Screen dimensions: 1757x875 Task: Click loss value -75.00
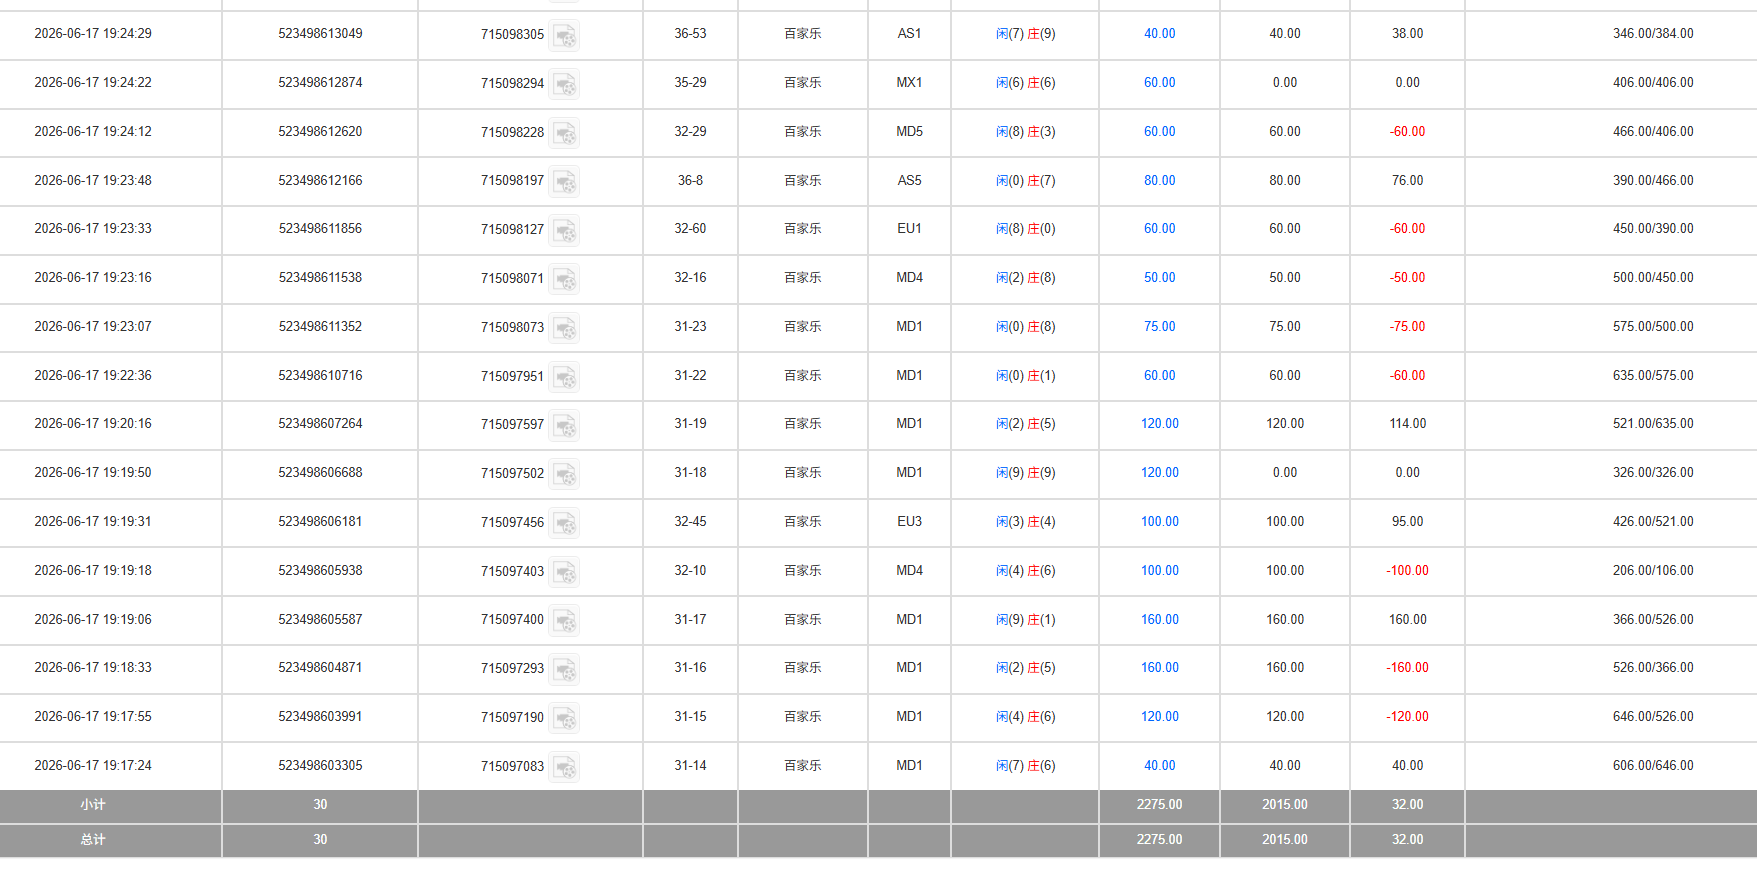1407,327
